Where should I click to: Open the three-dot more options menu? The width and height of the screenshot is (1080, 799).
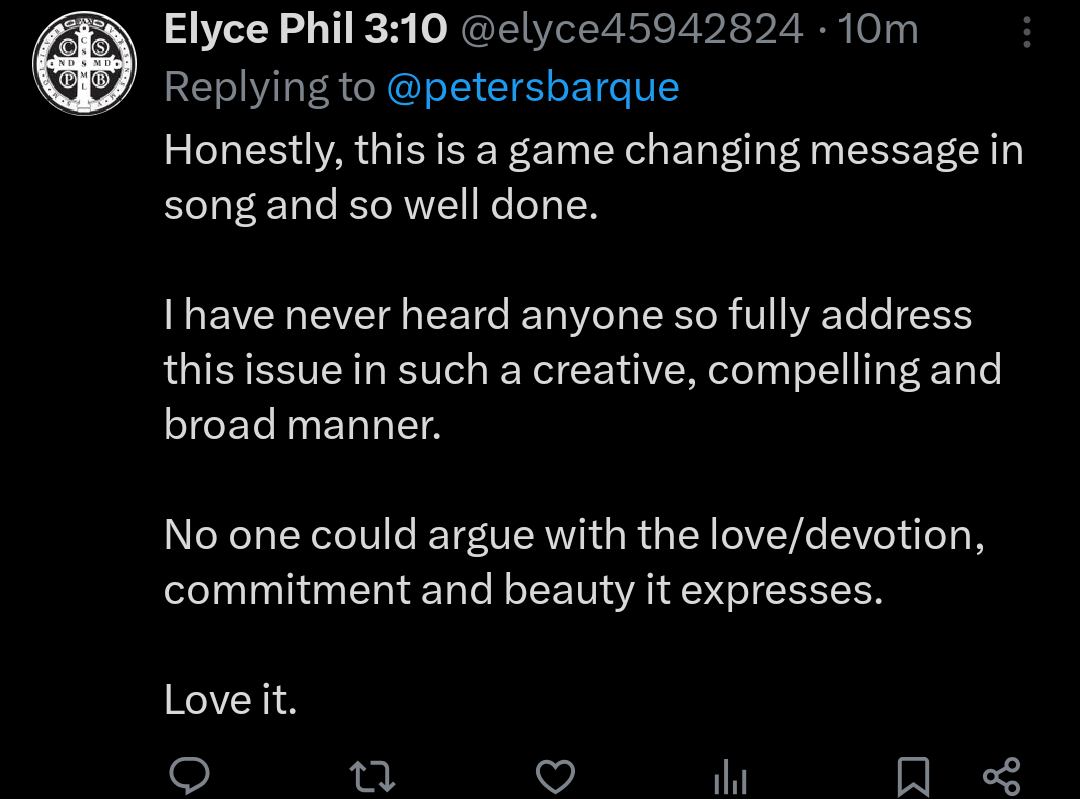[1027, 34]
